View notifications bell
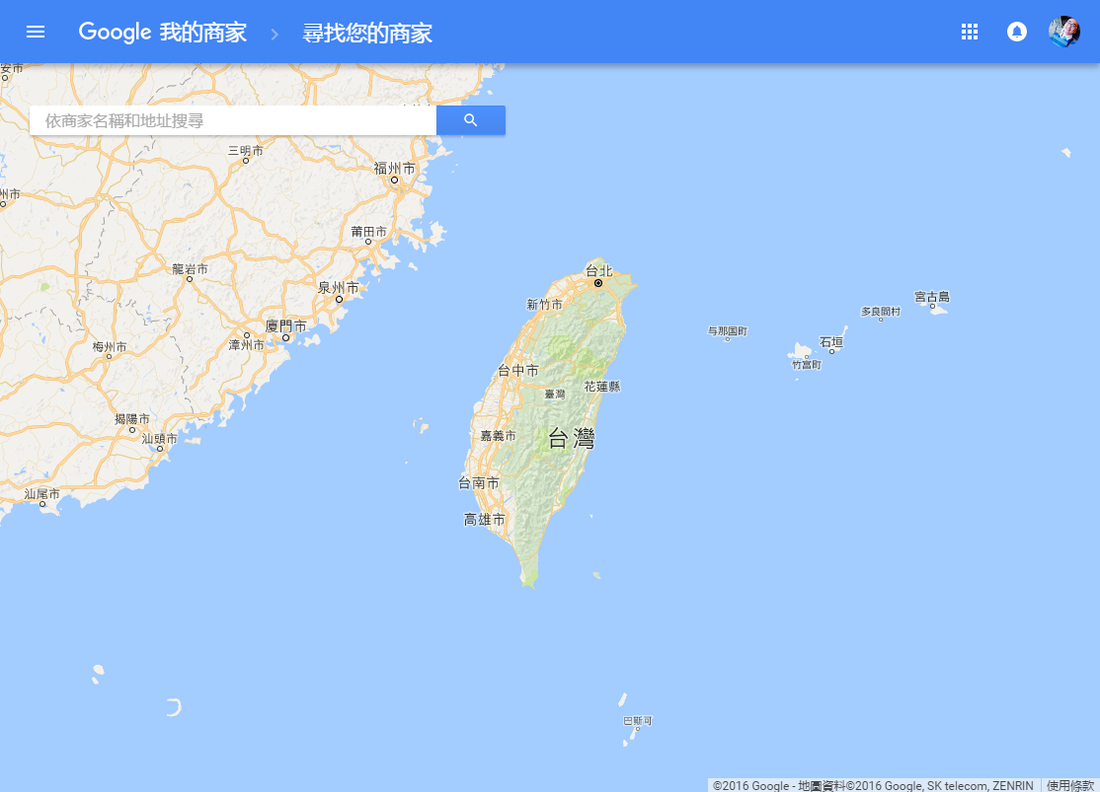The image size is (1100, 792). [1017, 32]
